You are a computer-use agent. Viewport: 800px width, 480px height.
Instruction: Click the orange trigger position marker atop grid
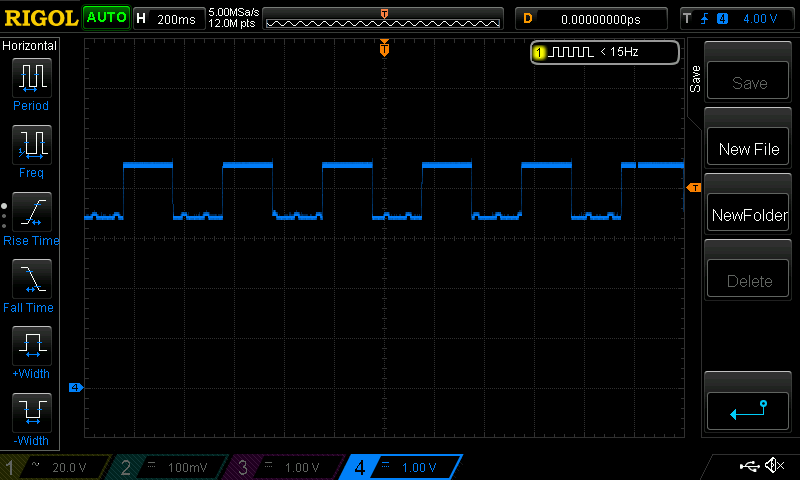[384, 48]
